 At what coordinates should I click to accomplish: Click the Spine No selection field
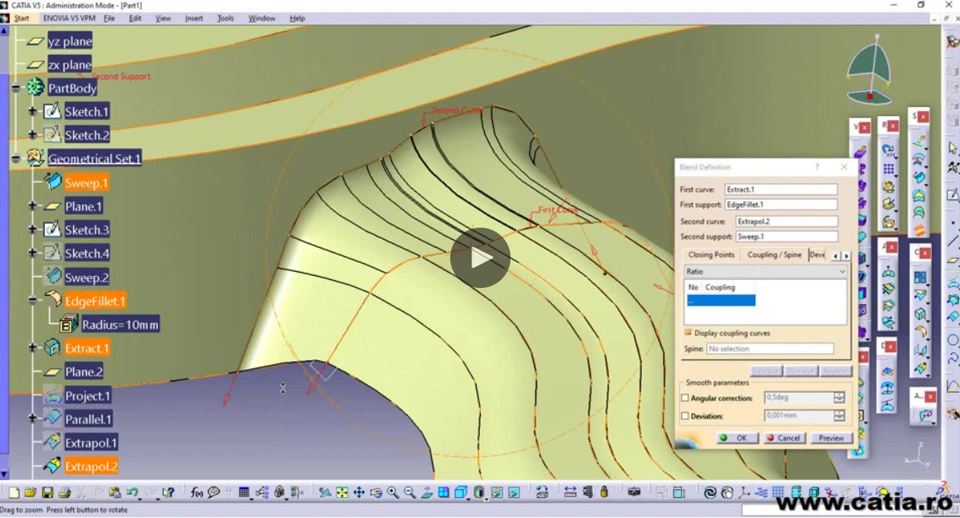[x=770, y=348]
